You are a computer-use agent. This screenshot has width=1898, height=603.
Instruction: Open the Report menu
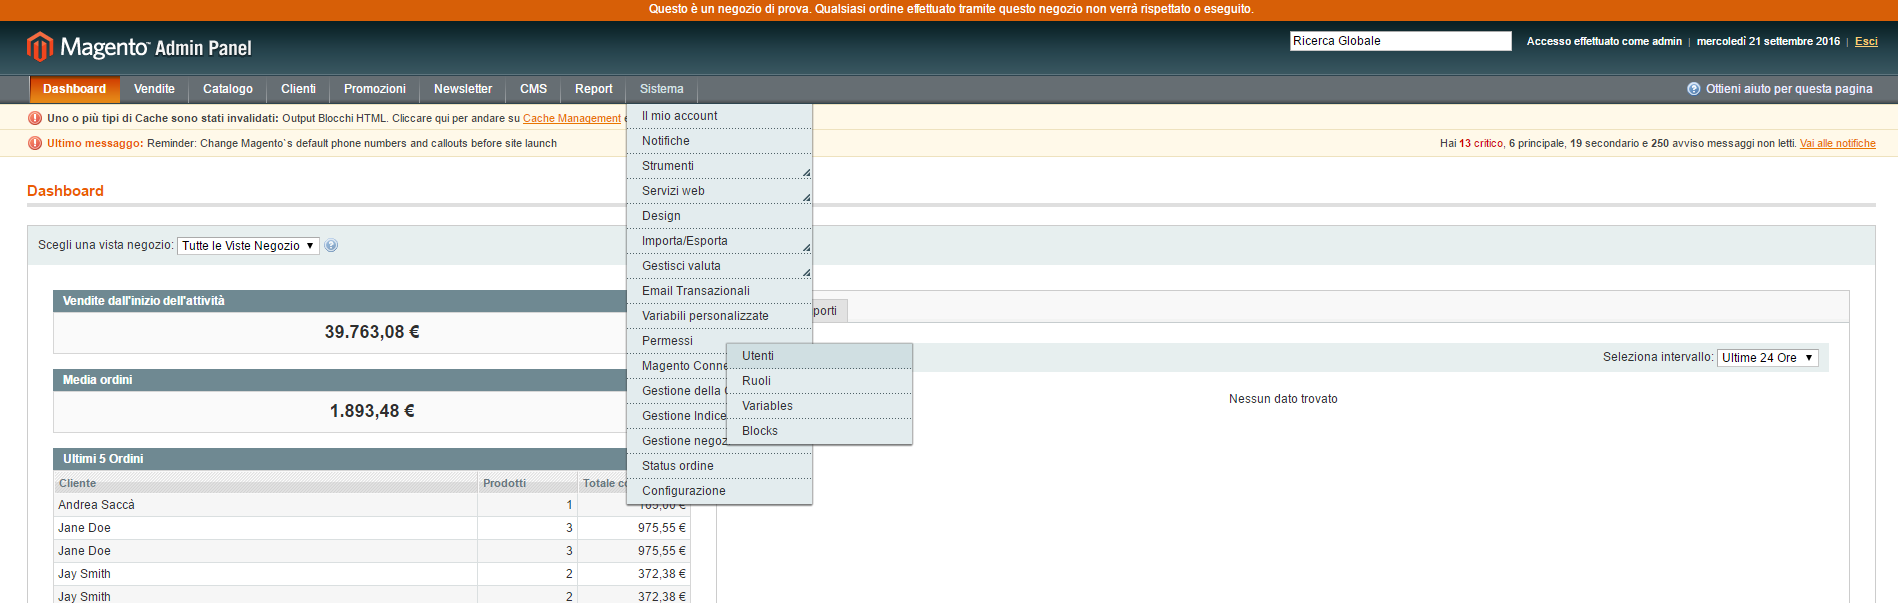[594, 89]
